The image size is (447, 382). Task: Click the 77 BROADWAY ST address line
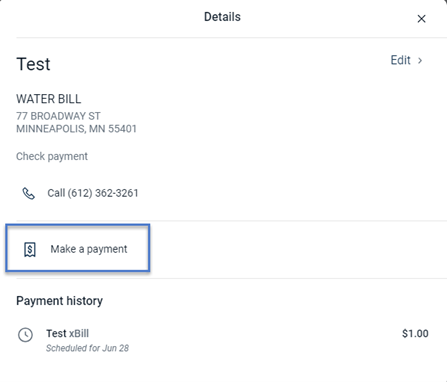pyautogui.click(x=58, y=116)
